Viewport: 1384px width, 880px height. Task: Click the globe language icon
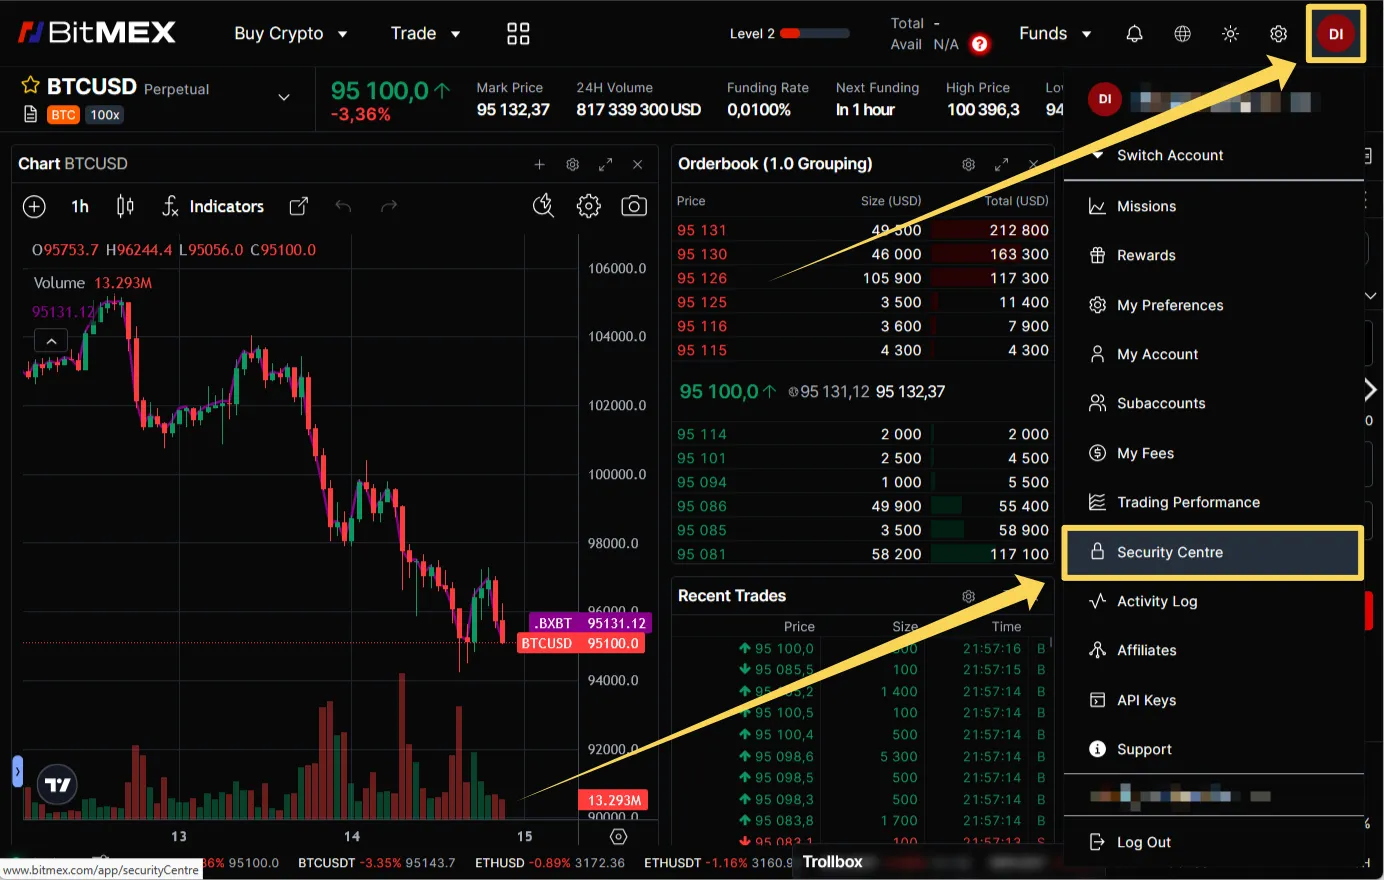(x=1182, y=34)
